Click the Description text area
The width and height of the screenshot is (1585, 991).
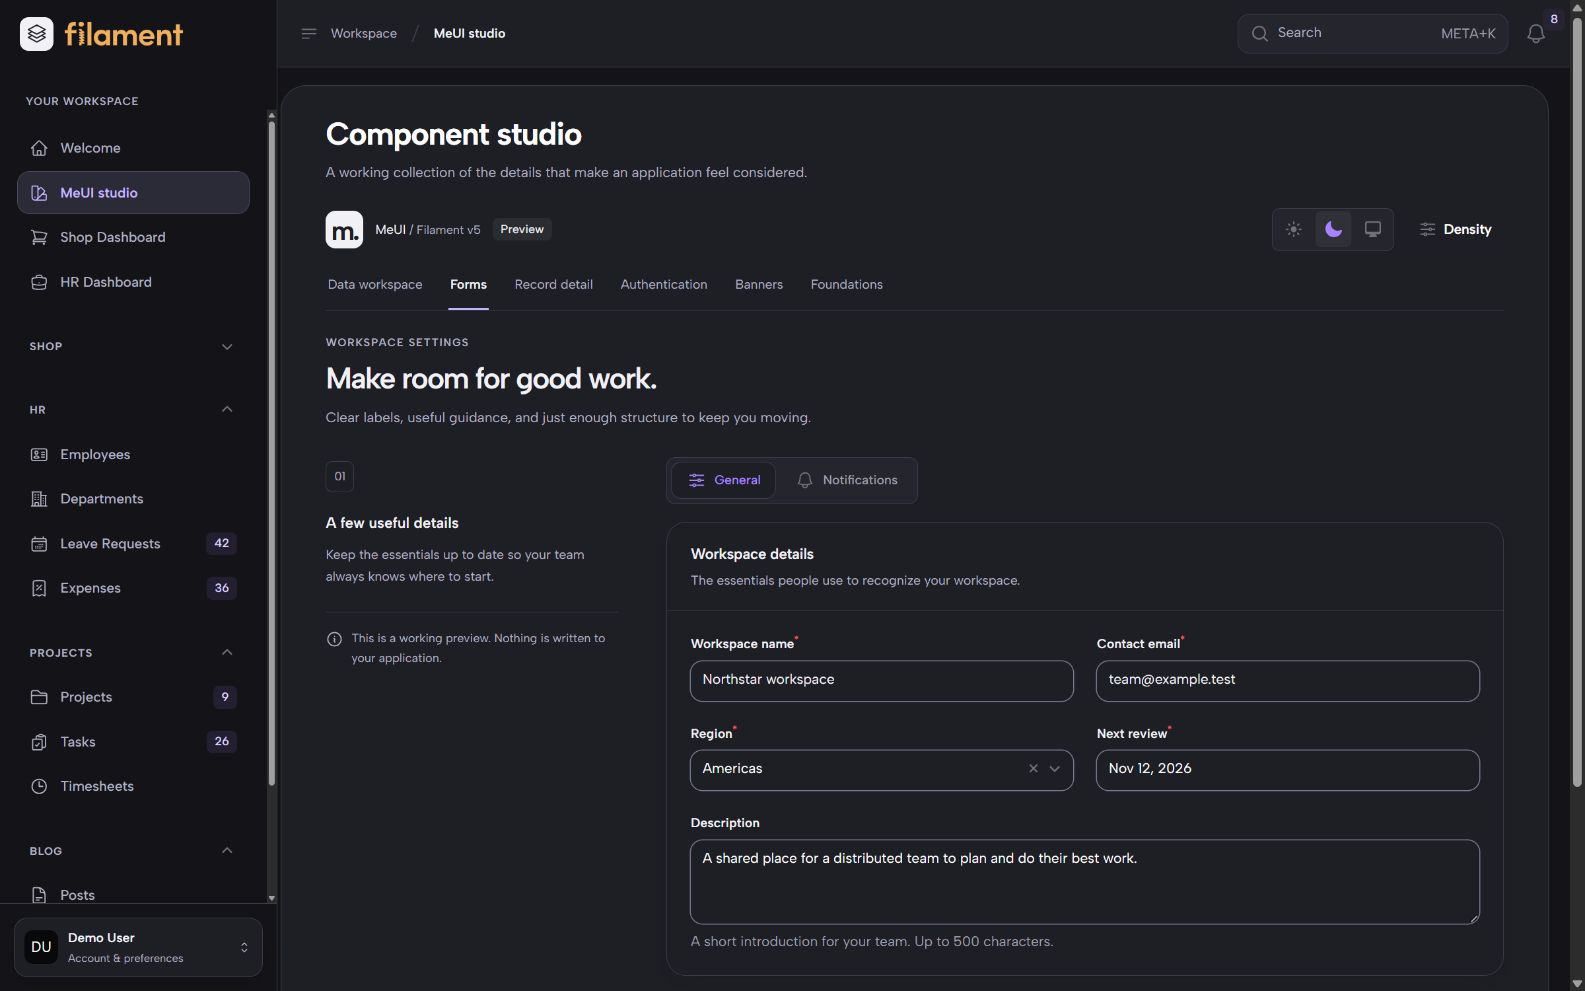(x=1085, y=882)
